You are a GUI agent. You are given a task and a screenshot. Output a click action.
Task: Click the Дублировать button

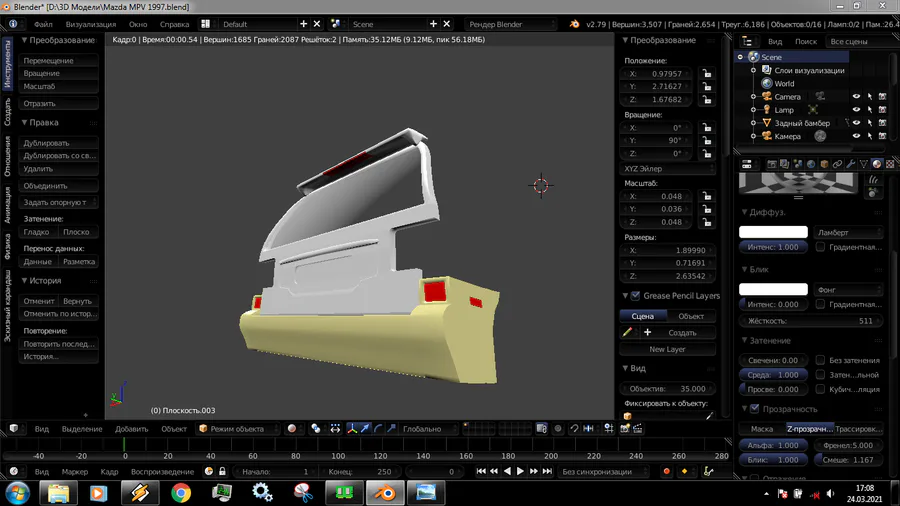(x=59, y=143)
